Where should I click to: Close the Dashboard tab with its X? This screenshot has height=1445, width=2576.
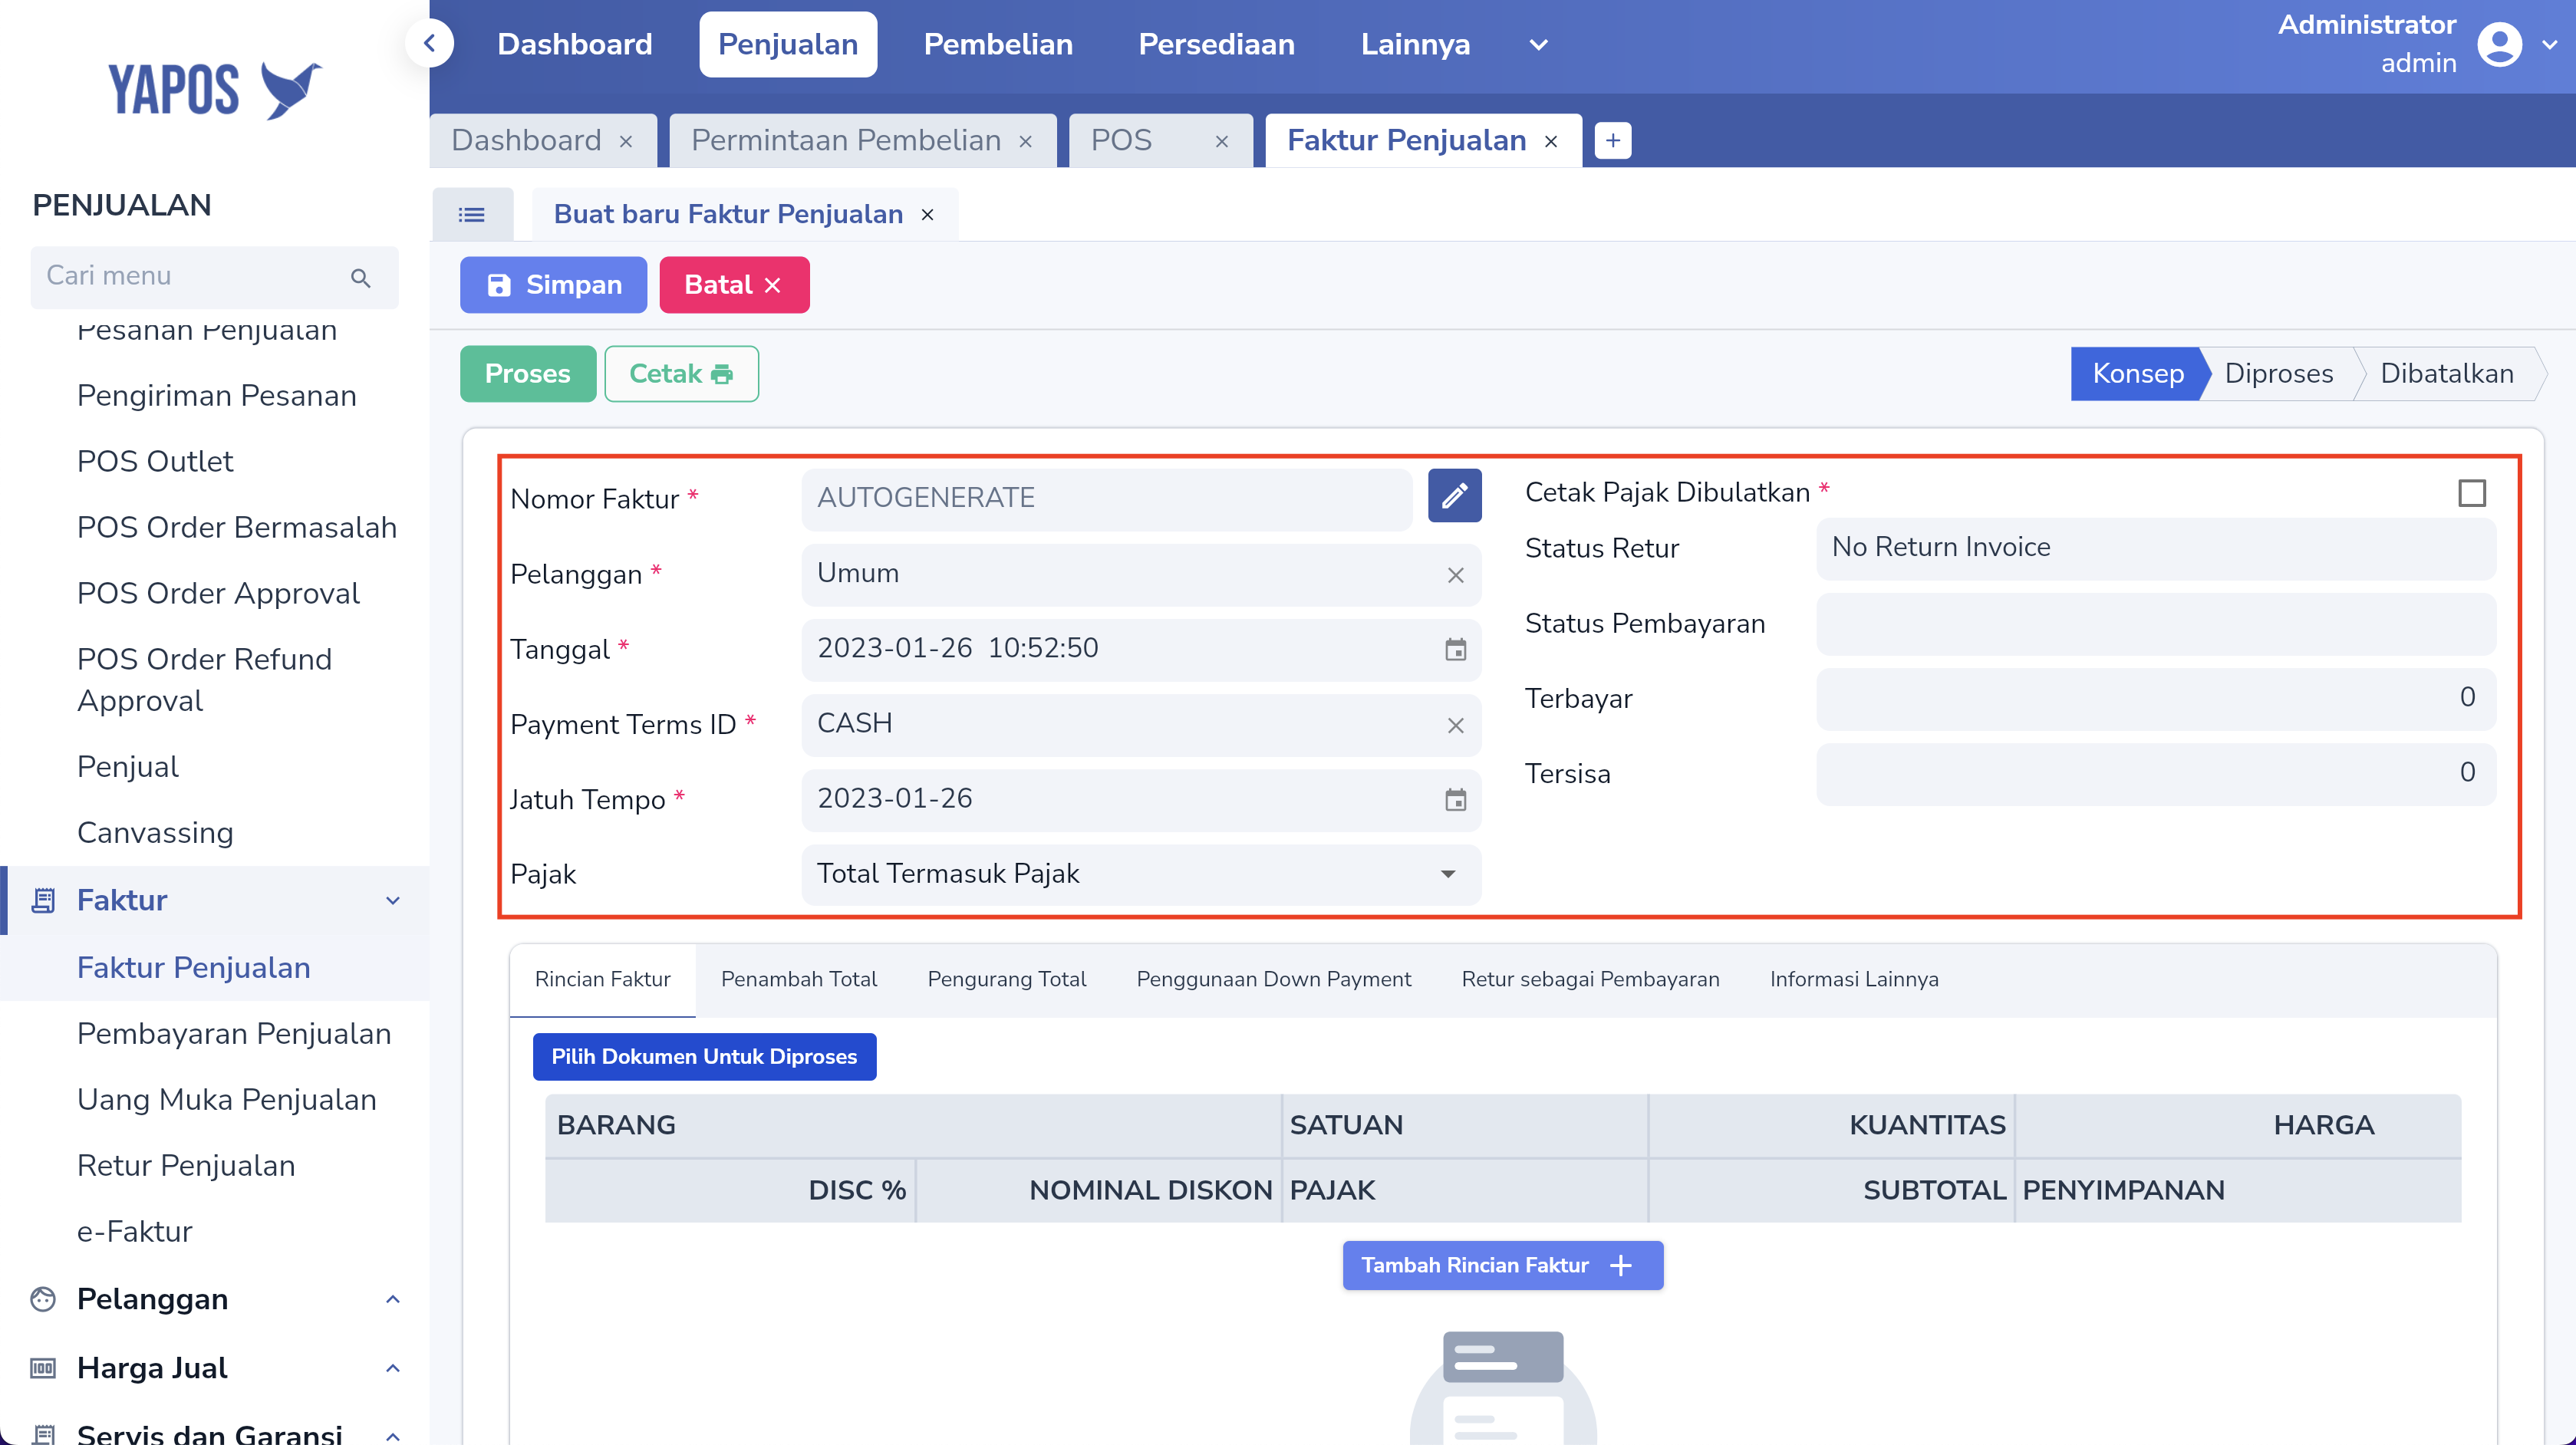pyautogui.click(x=626, y=141)
